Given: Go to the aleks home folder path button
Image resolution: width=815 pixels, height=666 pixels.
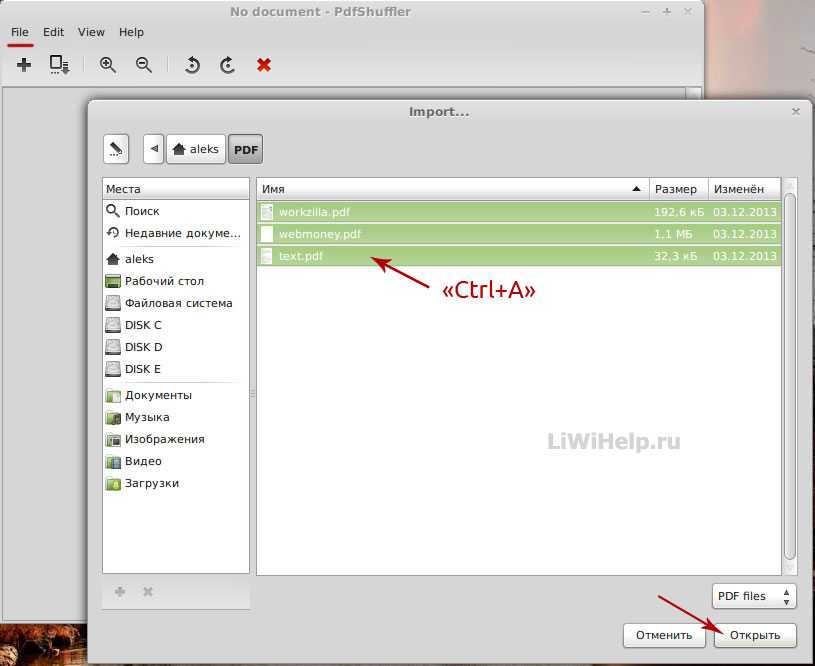Looking at the screenshot, I should click(x=196, y=149).
